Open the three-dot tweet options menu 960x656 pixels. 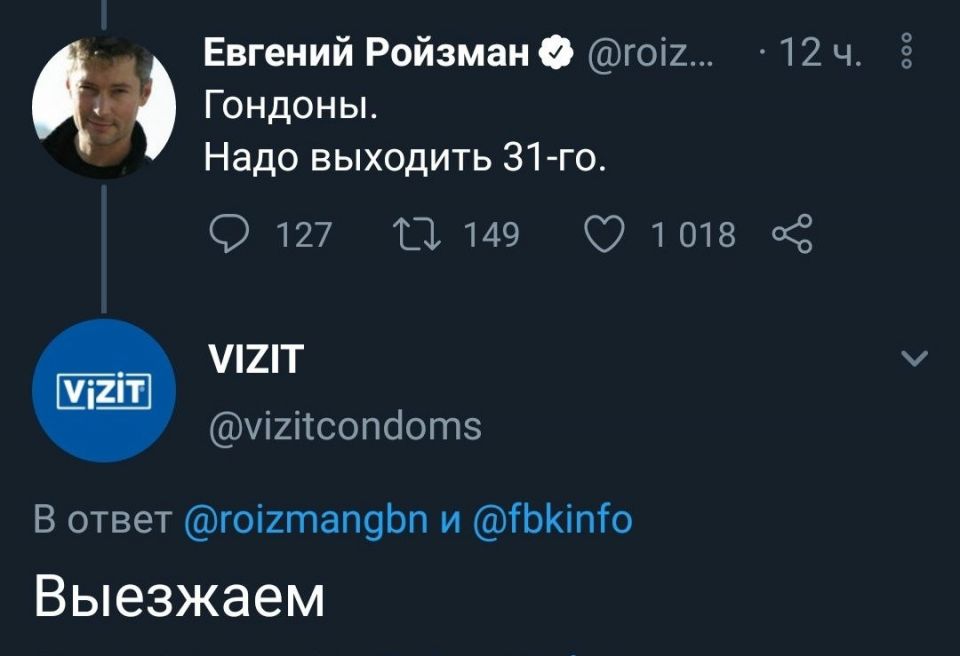(907, 51)
